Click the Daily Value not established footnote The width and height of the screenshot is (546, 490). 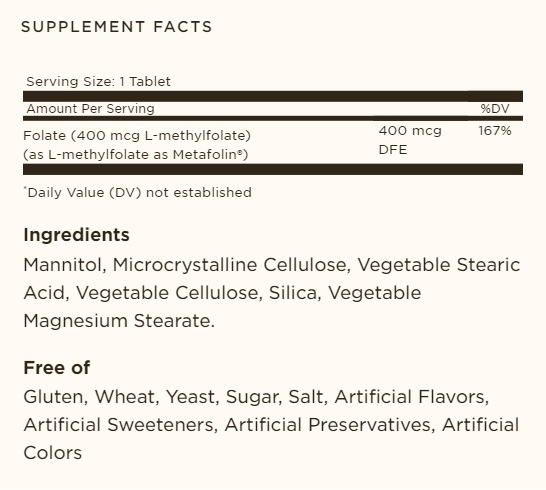click(138, 192)
